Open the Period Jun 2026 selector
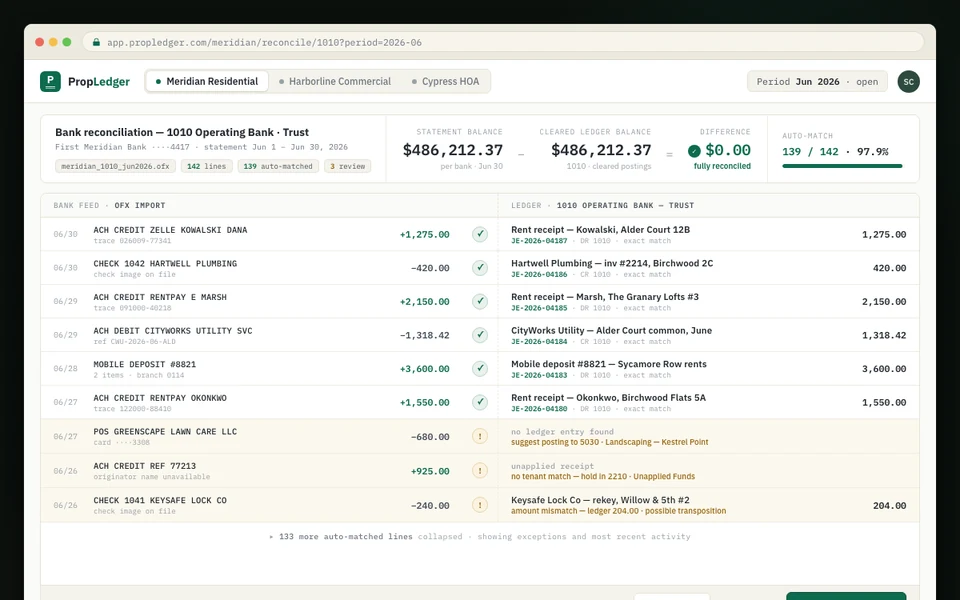This screenshot has width=960, height=600. coord(817,81)
